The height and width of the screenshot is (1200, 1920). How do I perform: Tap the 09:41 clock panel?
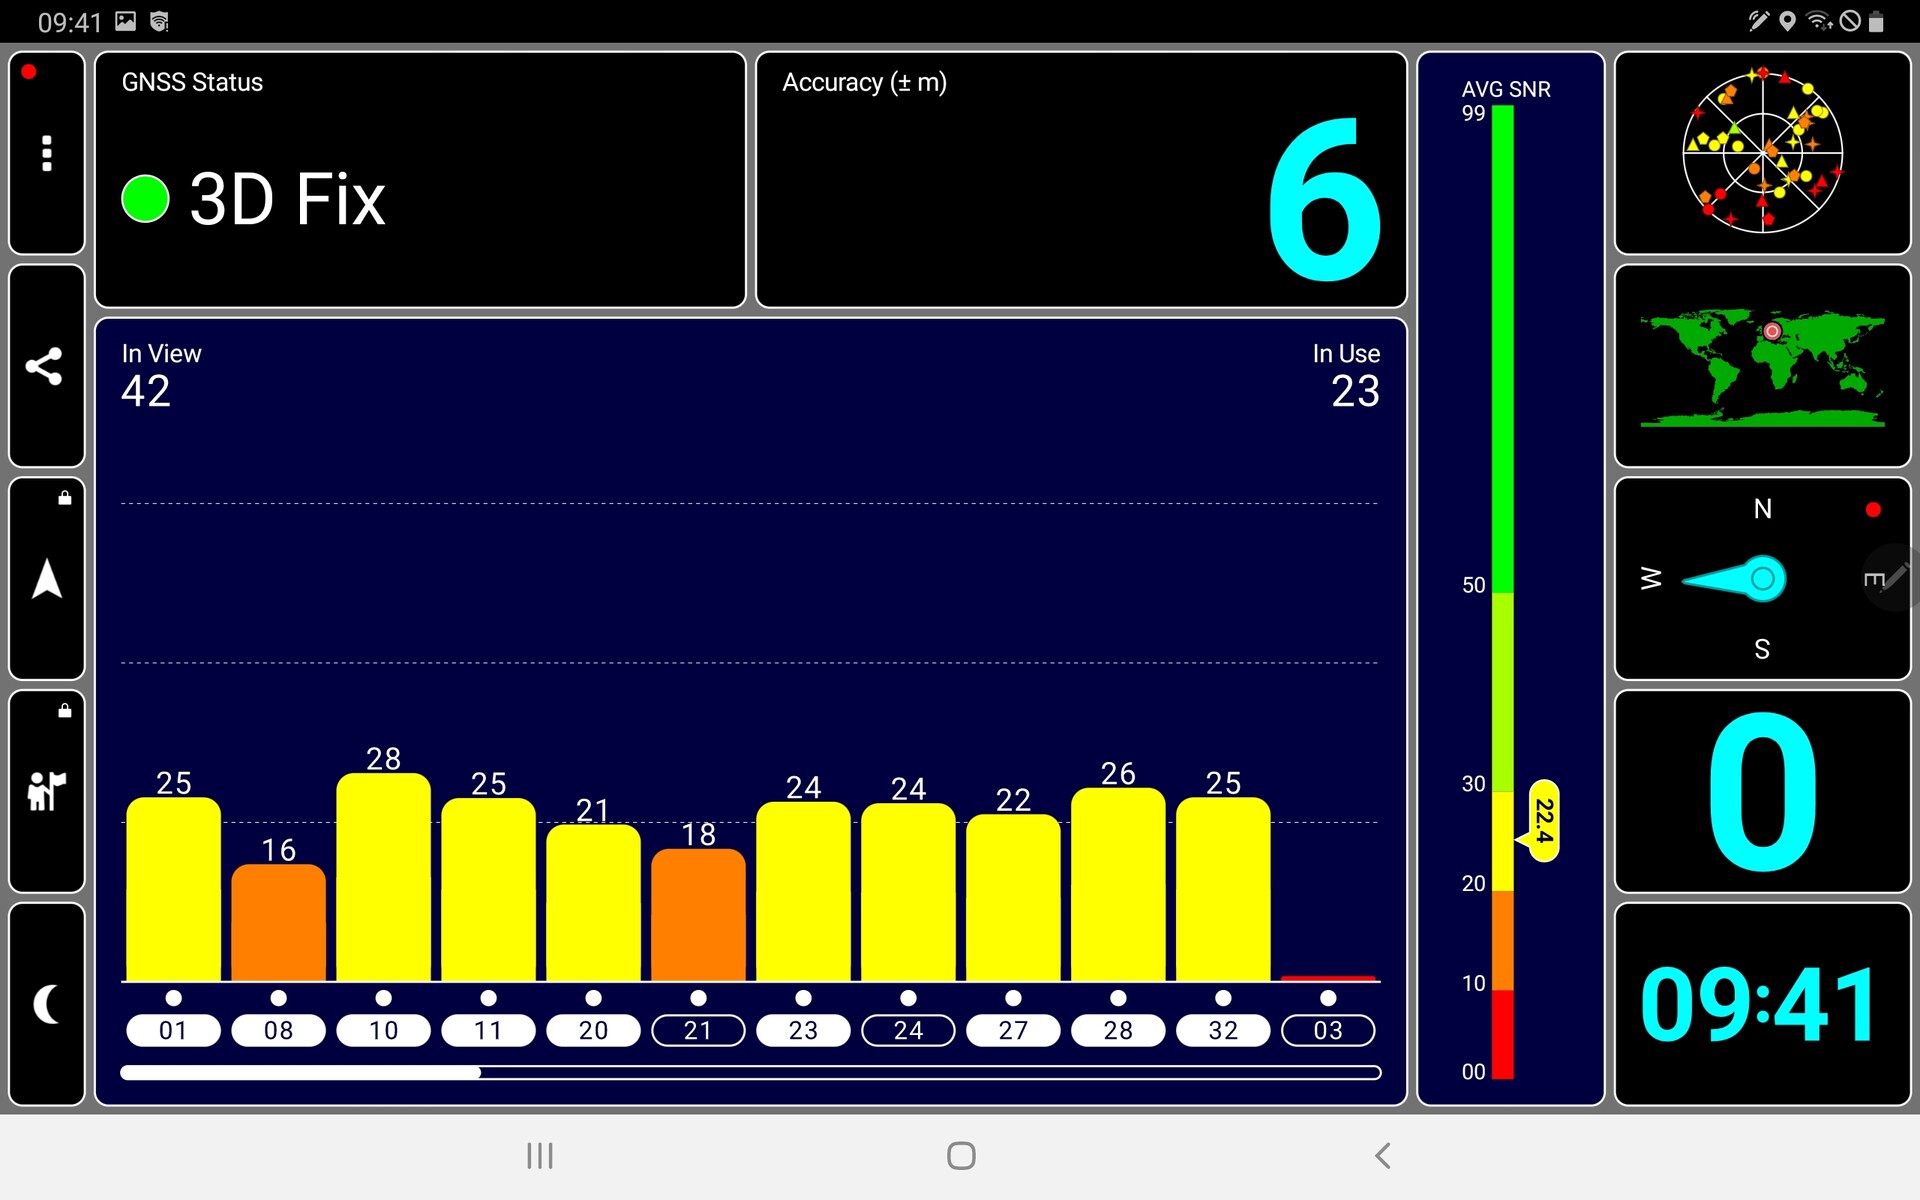pyautogui.click(x=1762, y=1004)
